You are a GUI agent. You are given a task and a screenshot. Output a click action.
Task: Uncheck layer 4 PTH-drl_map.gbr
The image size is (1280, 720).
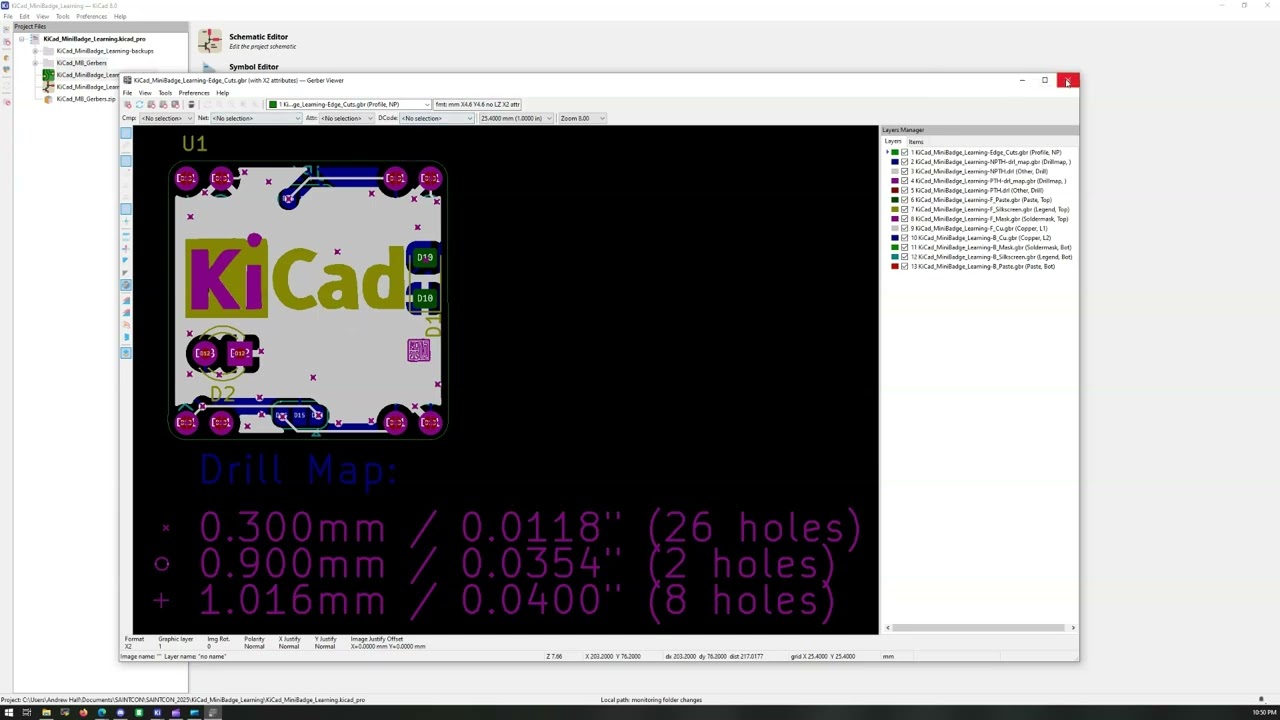point(905,181)
